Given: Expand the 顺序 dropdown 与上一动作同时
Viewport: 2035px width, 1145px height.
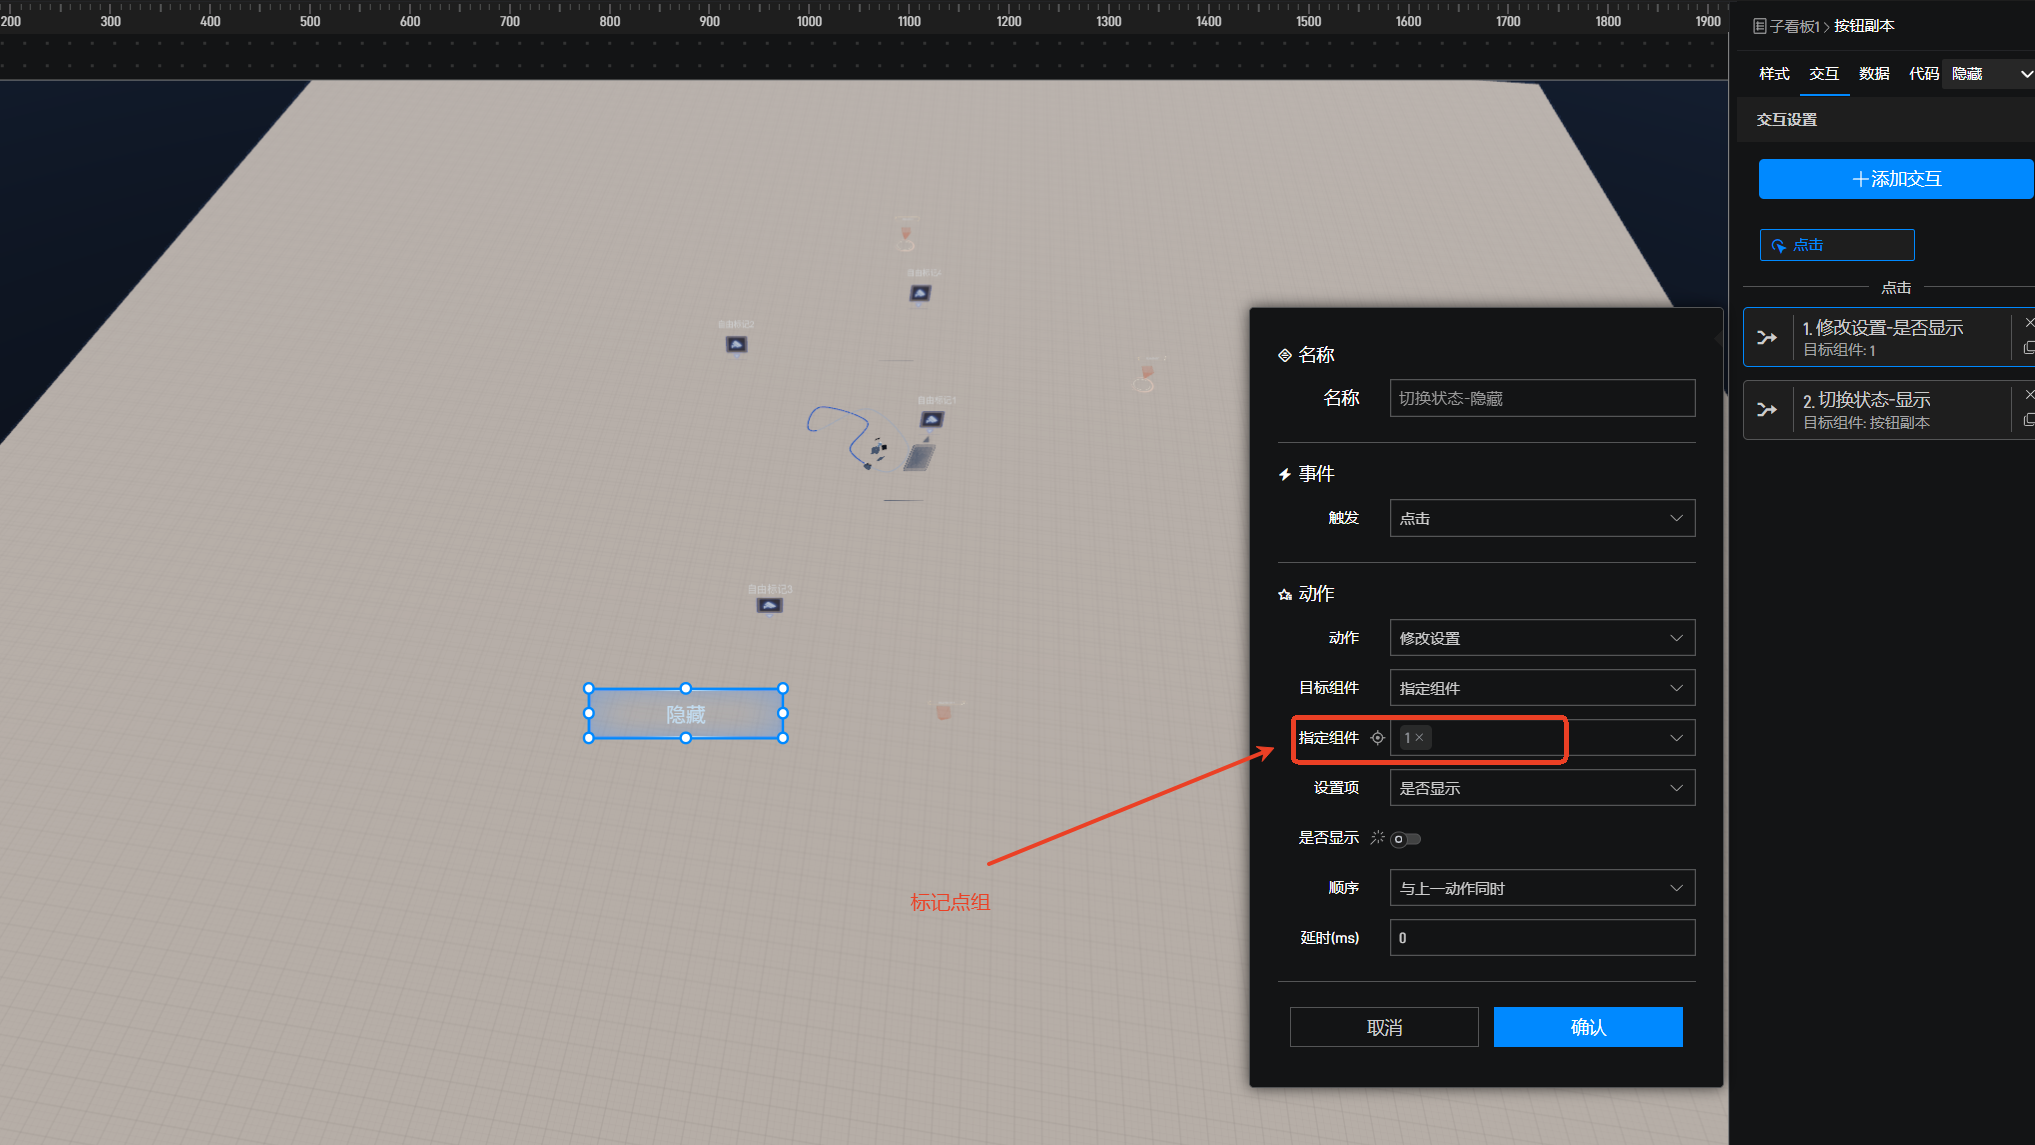Looking at the screenshot, I should (x=1541, y=888).
